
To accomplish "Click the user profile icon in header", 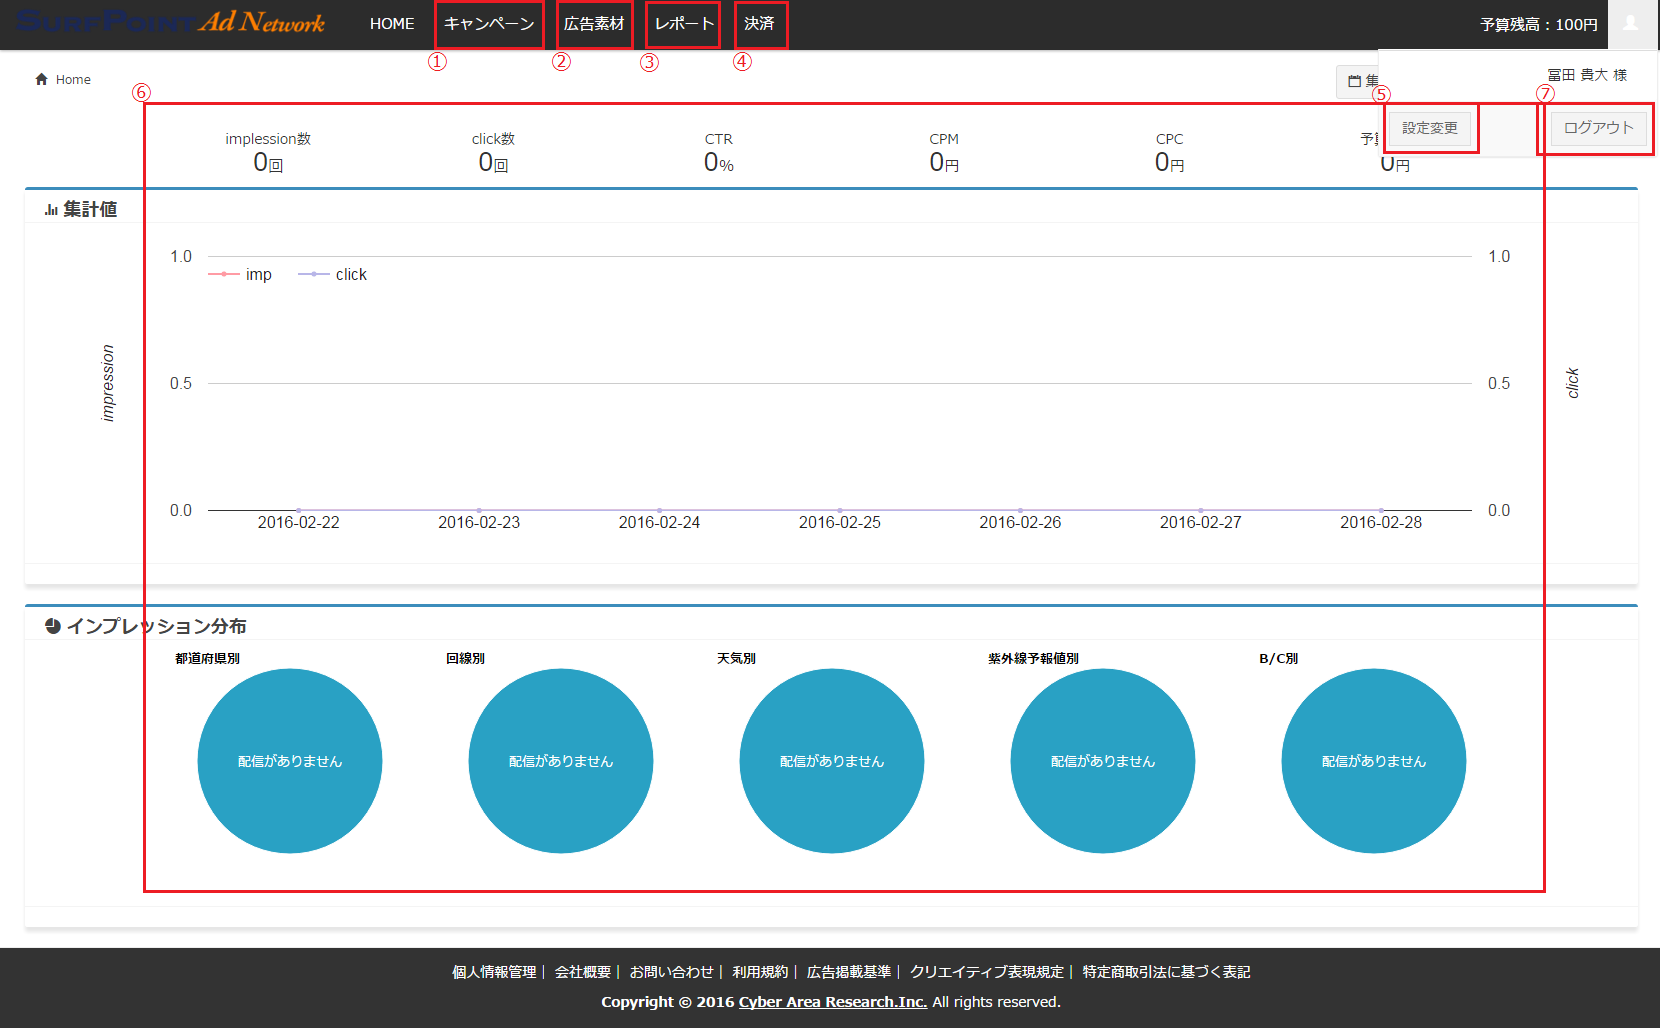I will pyautogui.click(x=1631, y=24).
